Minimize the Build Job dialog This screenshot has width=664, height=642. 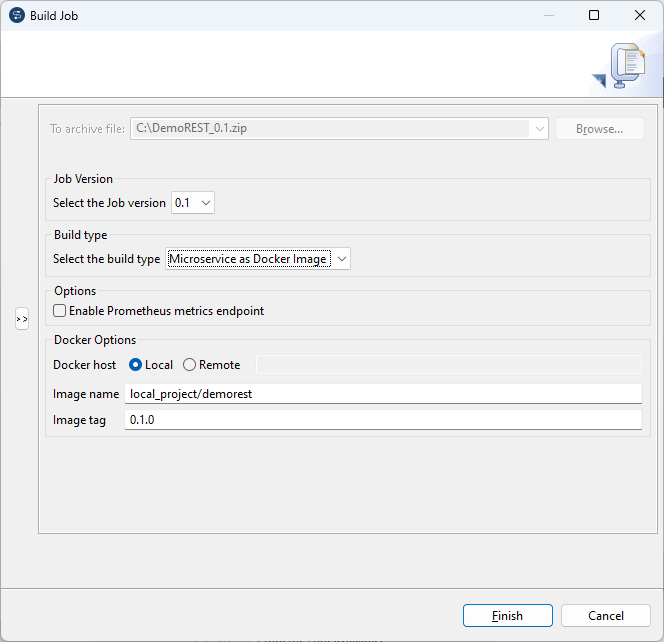[x=548, y=15]
